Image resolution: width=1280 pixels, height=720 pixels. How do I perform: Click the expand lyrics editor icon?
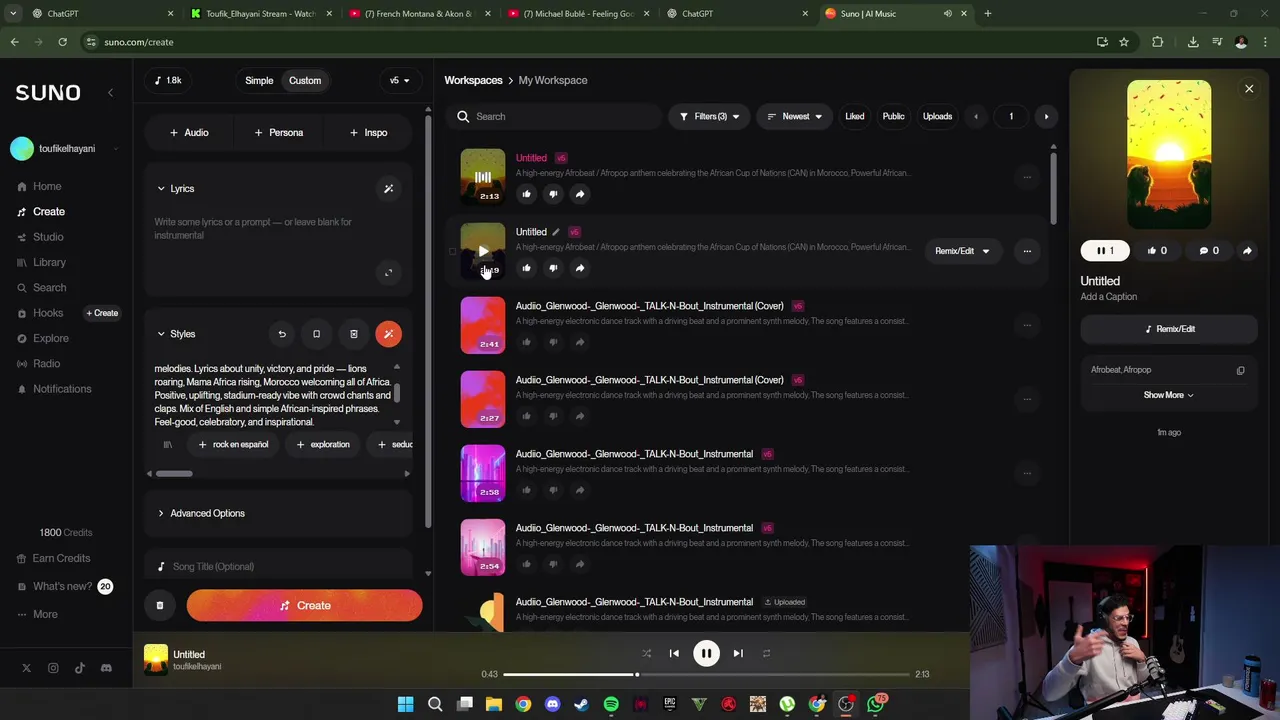coord(389,272)
